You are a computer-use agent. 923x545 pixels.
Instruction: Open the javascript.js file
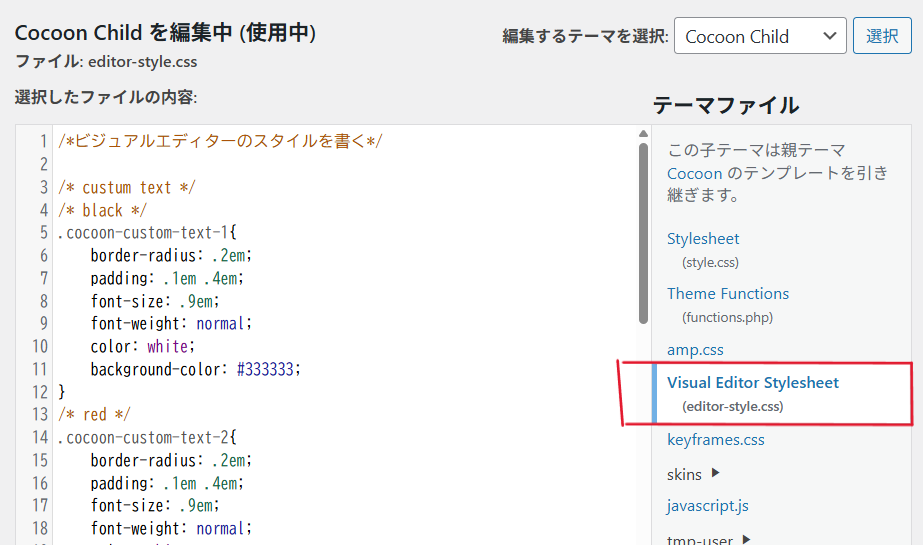point(707,506)
